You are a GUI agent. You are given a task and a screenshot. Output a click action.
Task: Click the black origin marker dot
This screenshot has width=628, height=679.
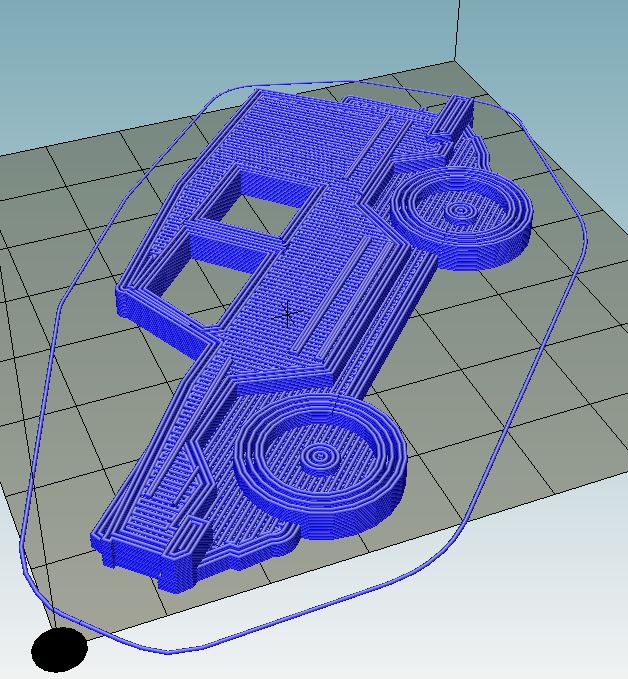(x=59, y=649)
